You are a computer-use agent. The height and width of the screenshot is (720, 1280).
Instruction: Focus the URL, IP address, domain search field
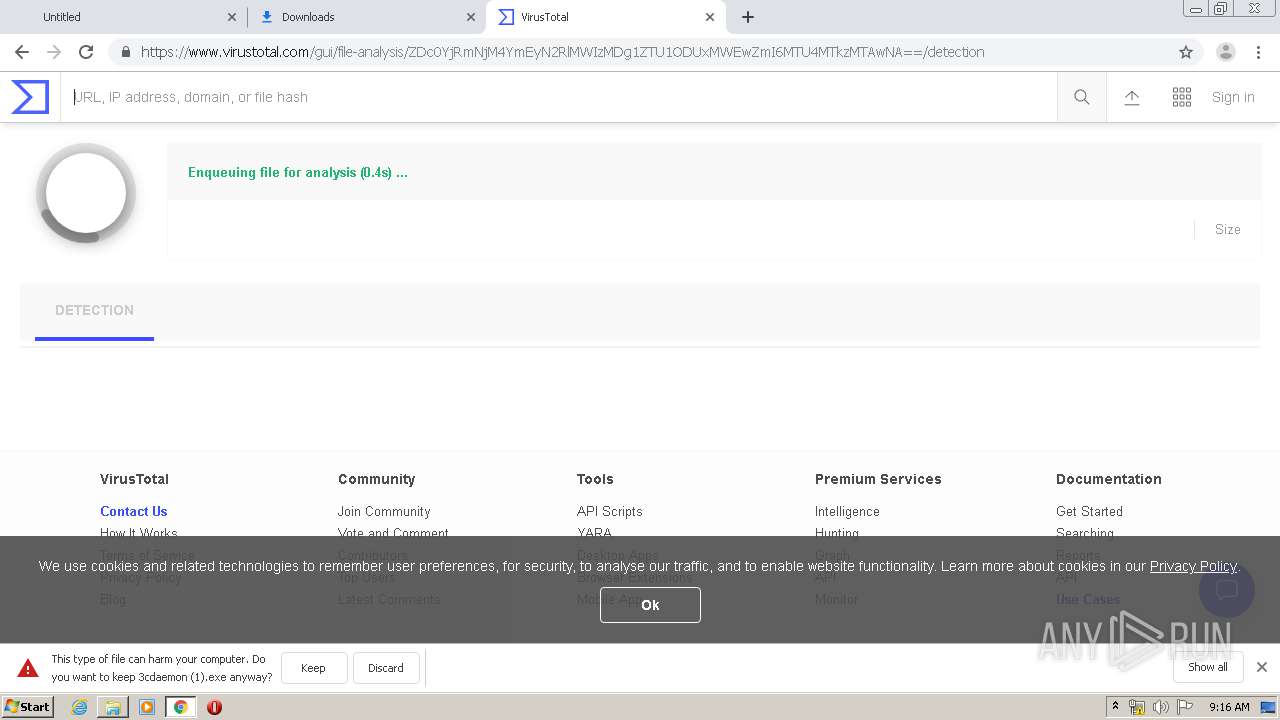[559, 97]
